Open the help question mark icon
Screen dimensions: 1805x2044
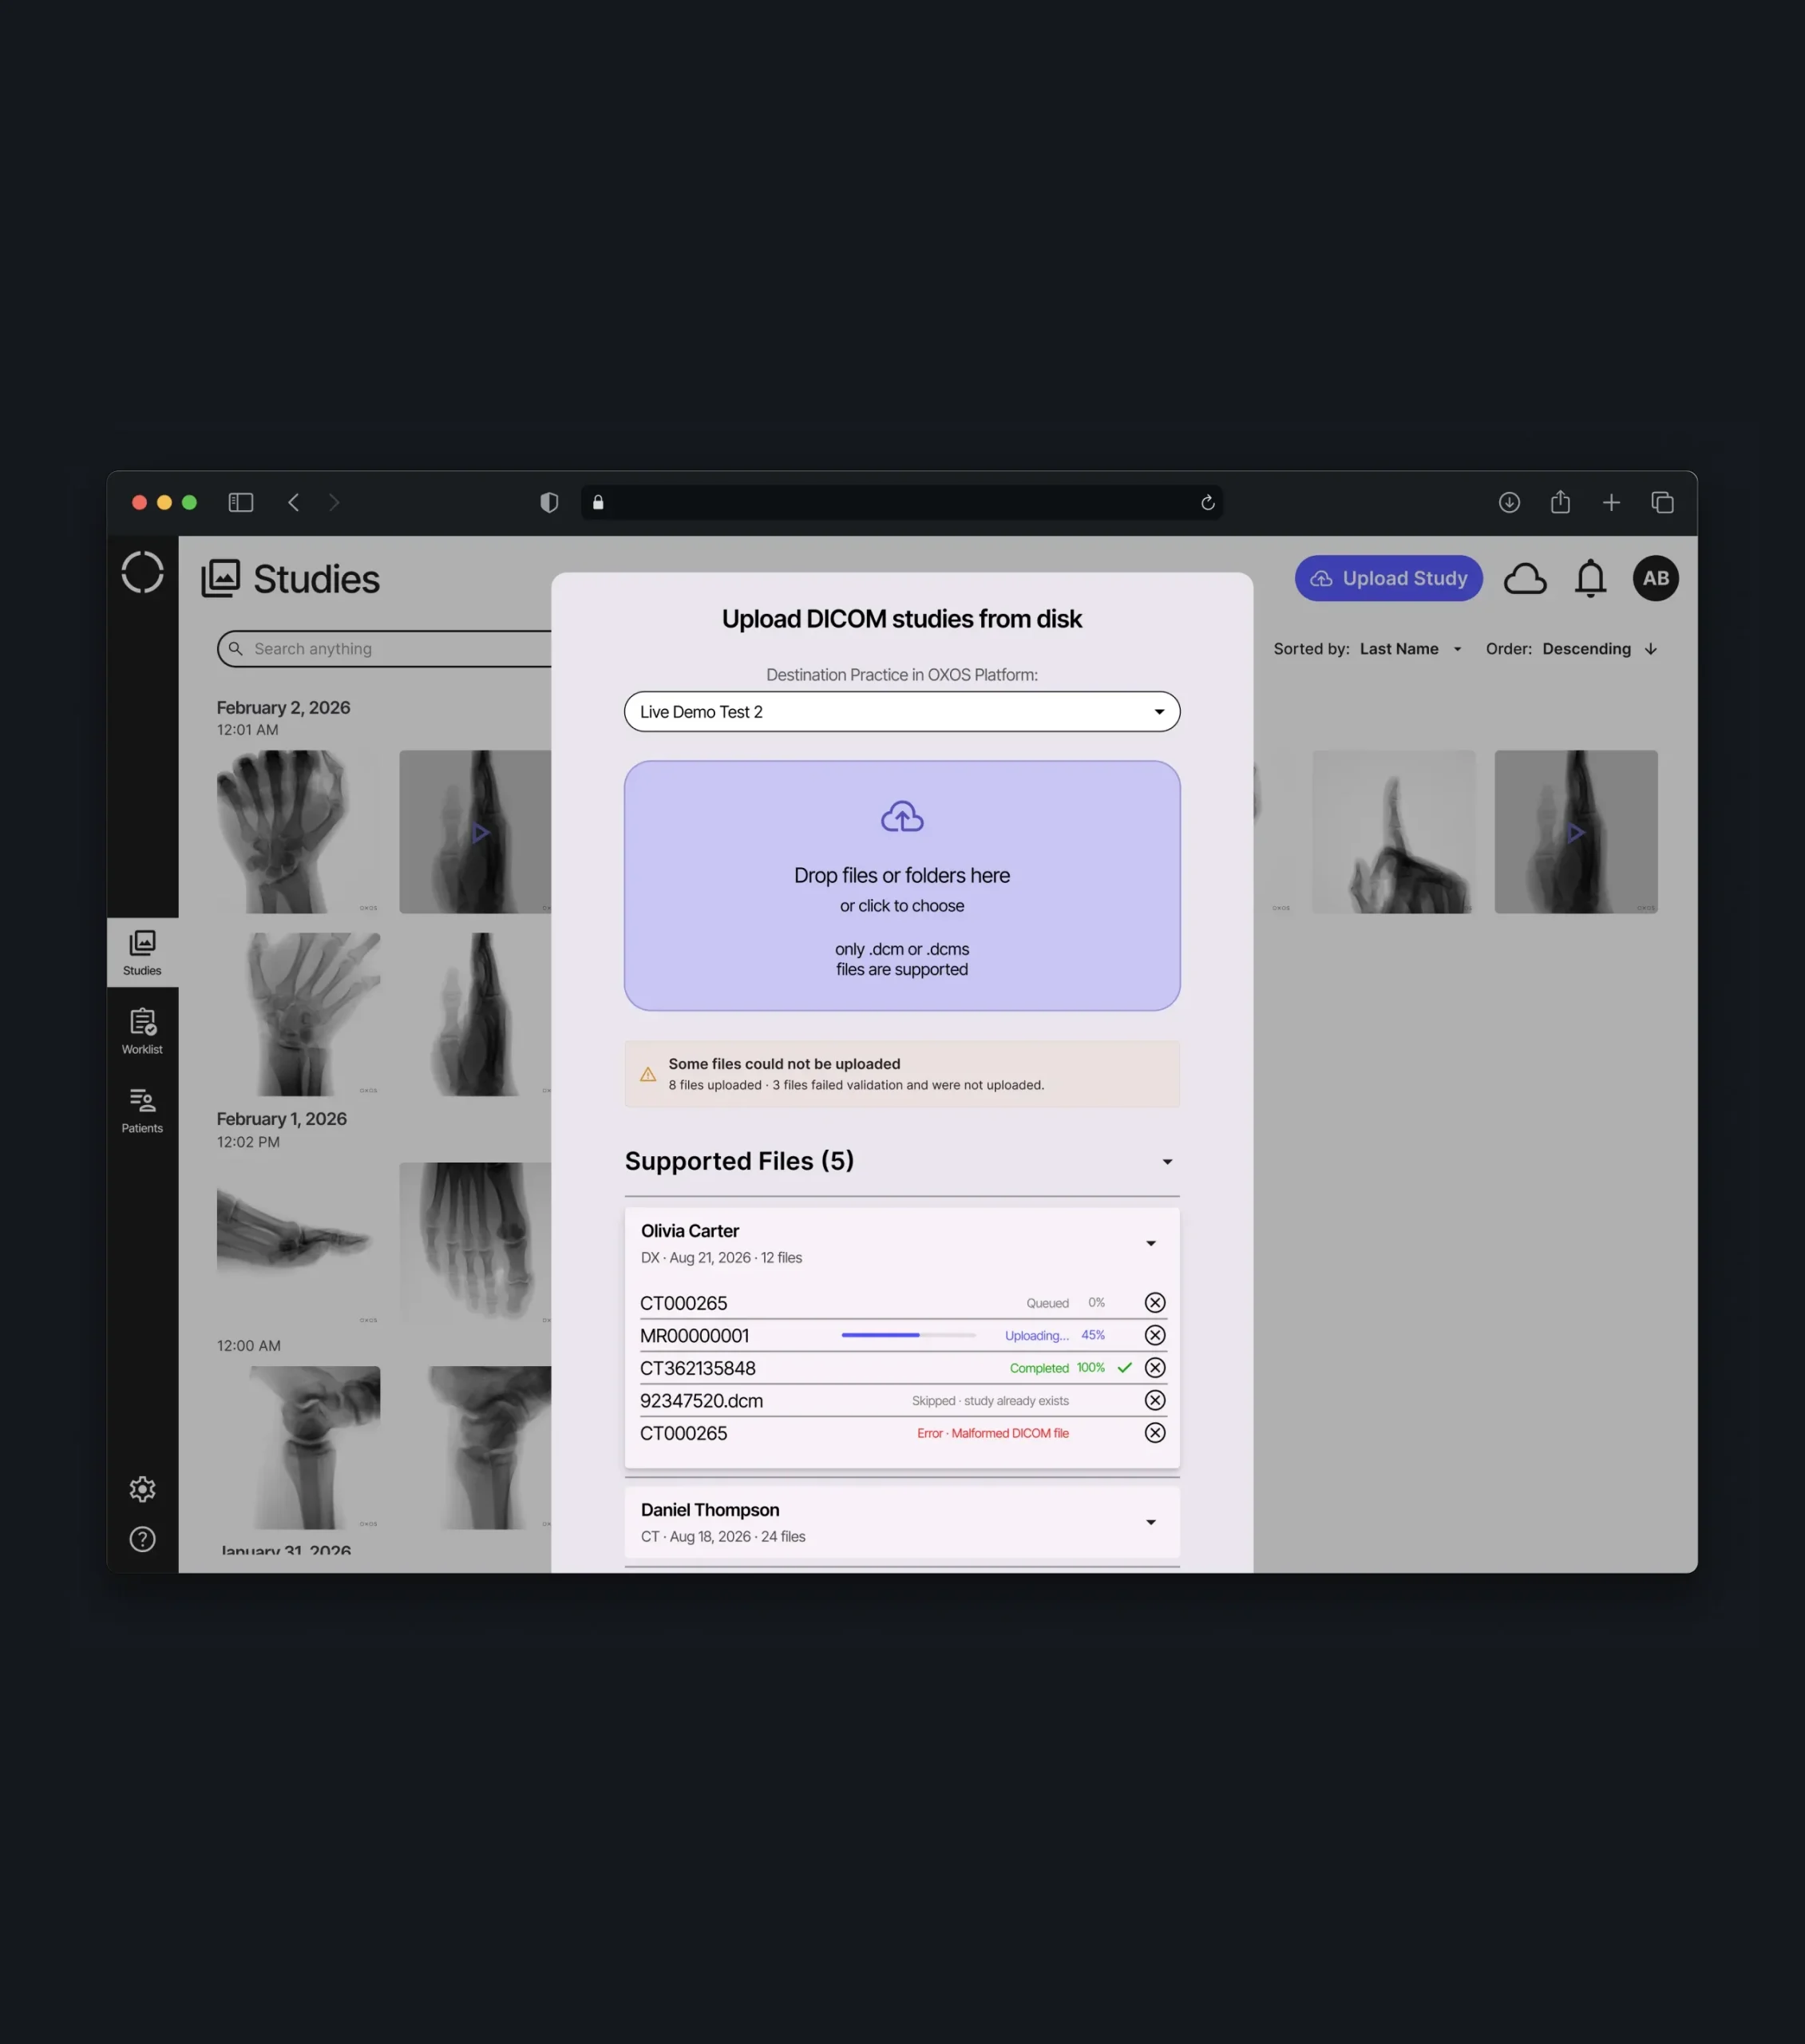[142, 1539]
